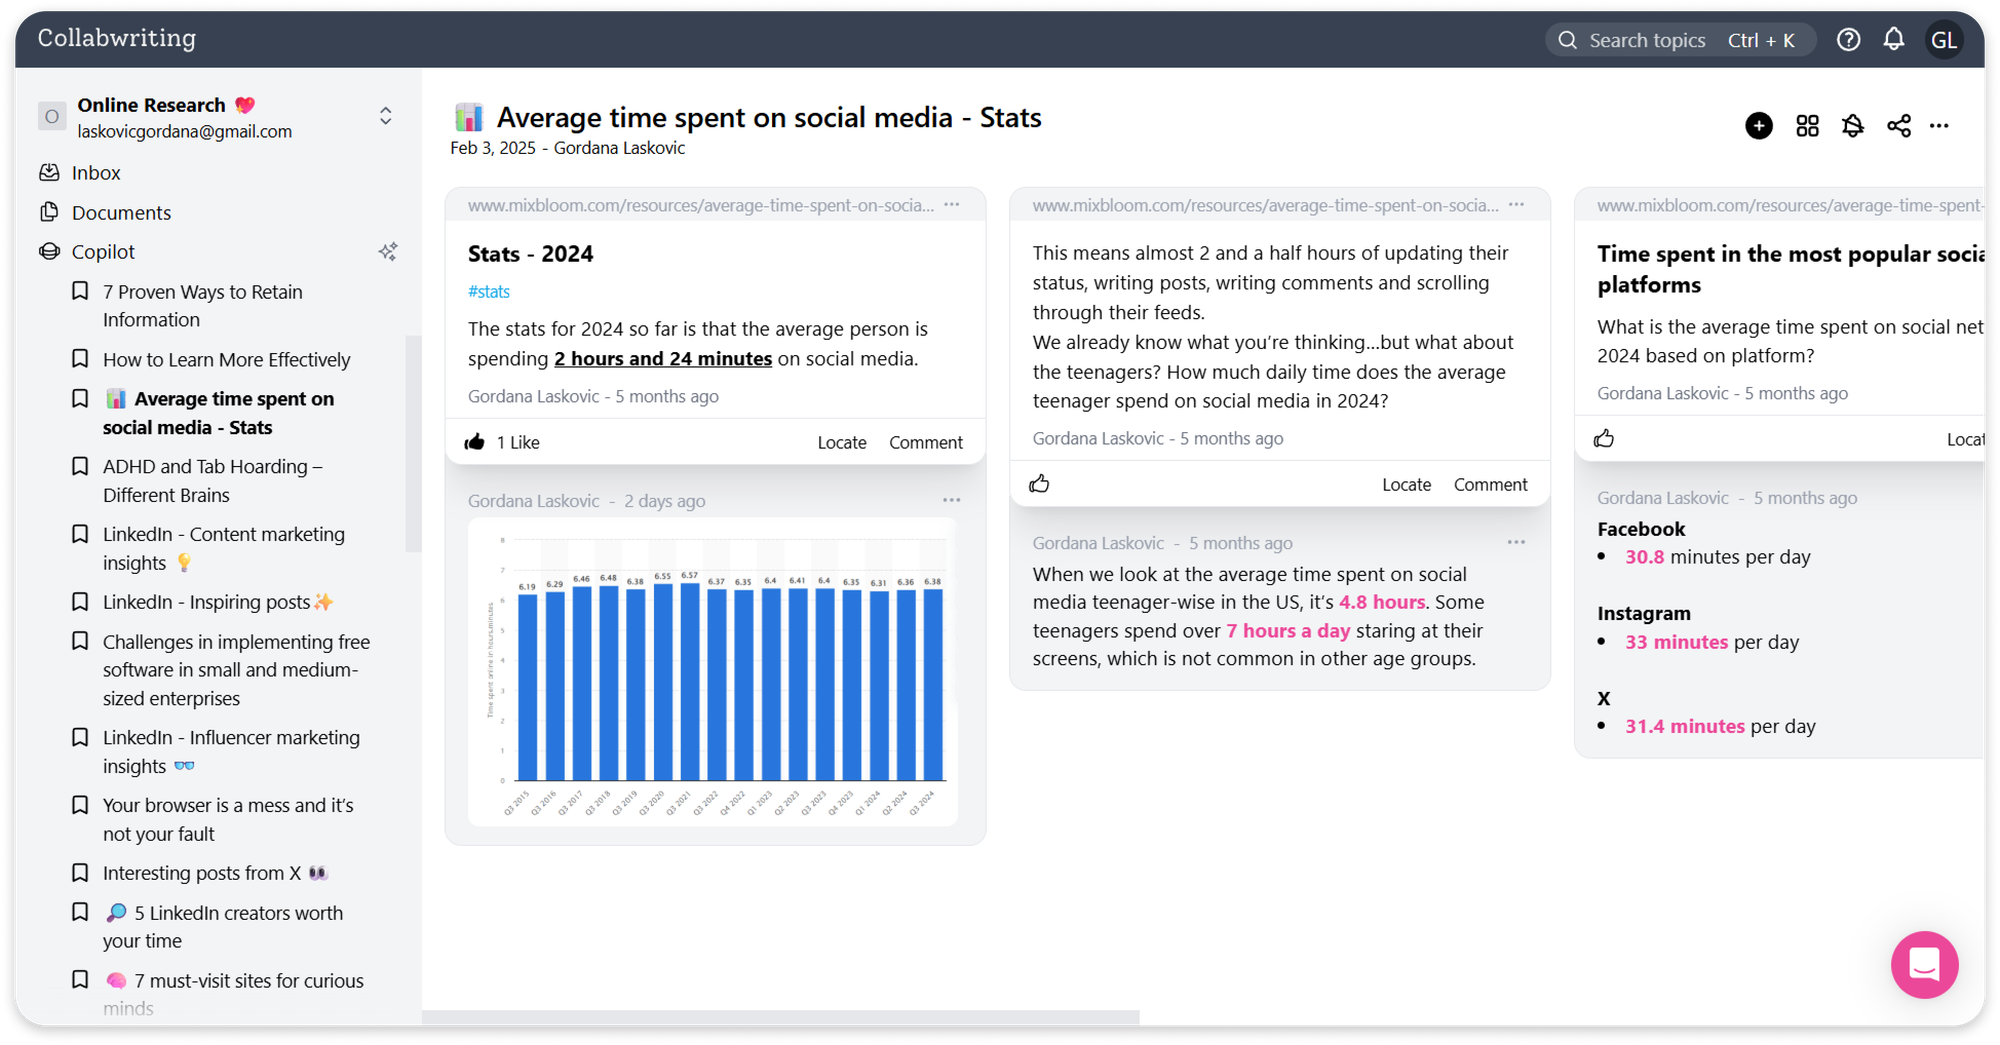Open options menu on Stats - 2024 card
The height and width of the screenshot is (1045, 2000).
click(951, 205)
